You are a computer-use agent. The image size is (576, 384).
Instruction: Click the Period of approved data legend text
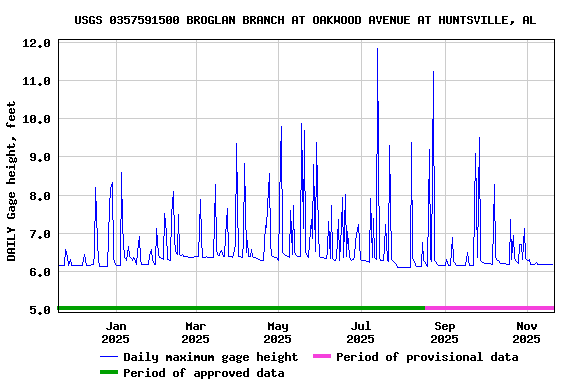coord(204,373)
